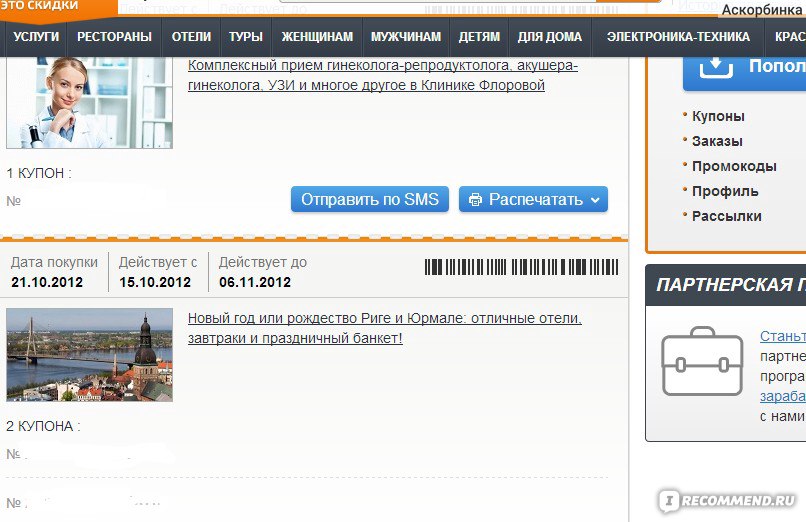Expand the Распечатать dropdown arrow
Image resolution: width=806 pixels, height=522 pixels.
click(x=595, y=200)
